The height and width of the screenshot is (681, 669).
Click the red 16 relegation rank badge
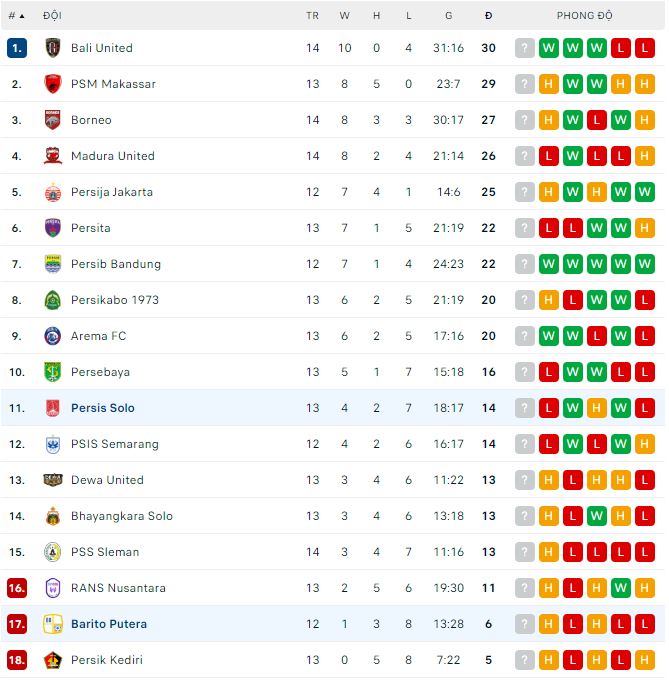(16, 588)
